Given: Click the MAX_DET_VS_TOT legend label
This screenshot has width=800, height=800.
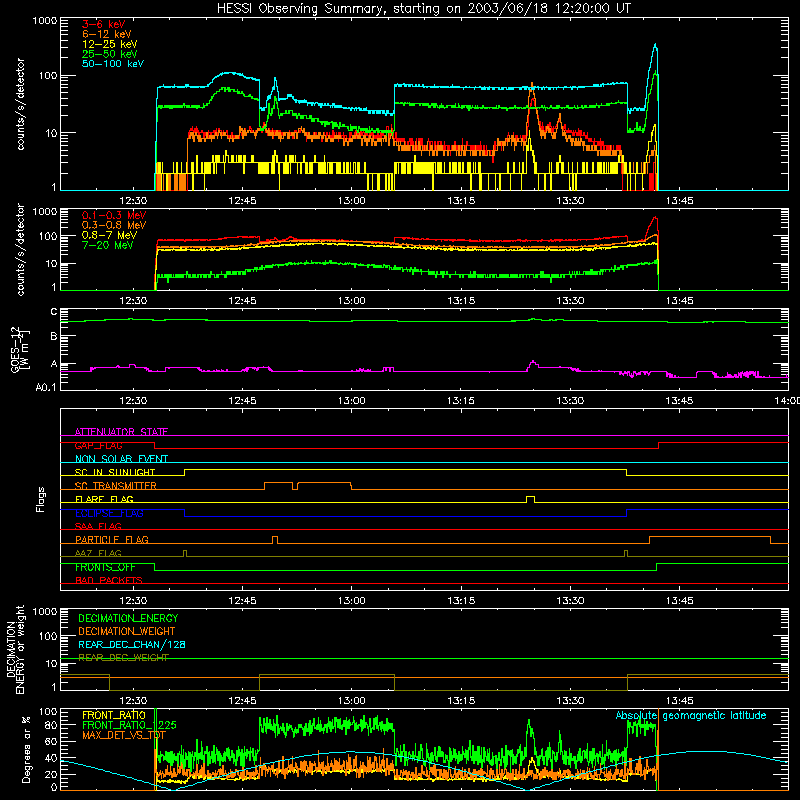Looking at the screenshot, I should 124,735.
